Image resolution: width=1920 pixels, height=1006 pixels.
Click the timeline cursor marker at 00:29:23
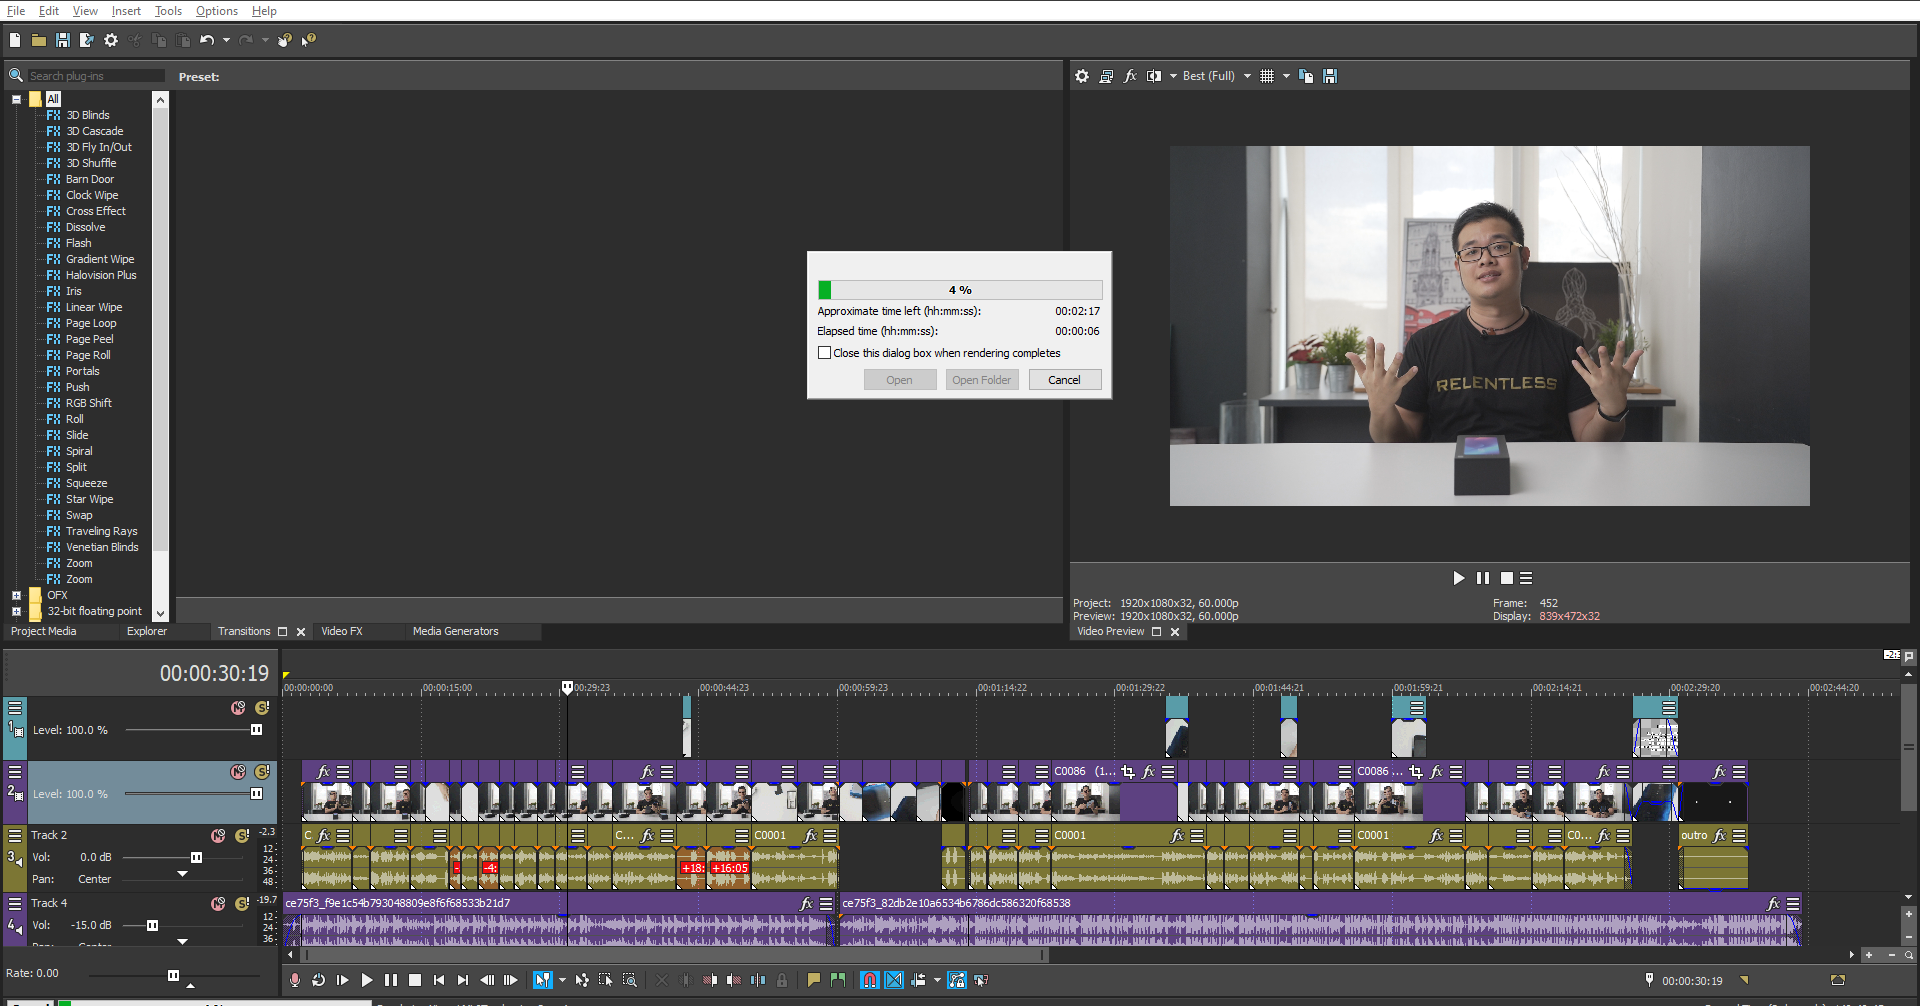click(567, 687)
